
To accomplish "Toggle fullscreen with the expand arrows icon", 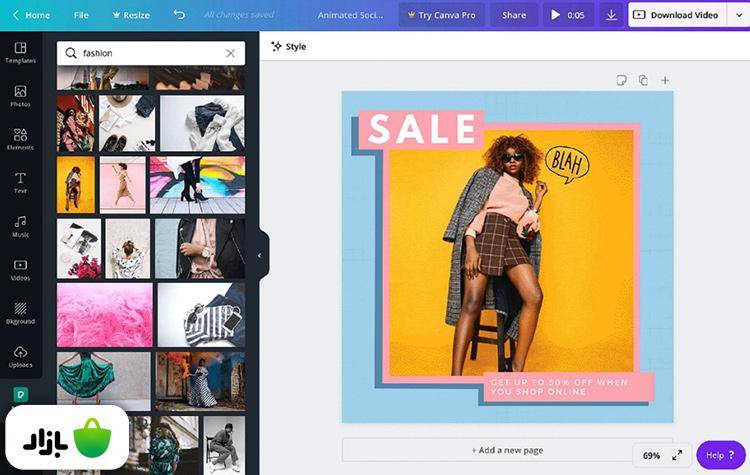I will pyautogui.click(x=677, y=455).
